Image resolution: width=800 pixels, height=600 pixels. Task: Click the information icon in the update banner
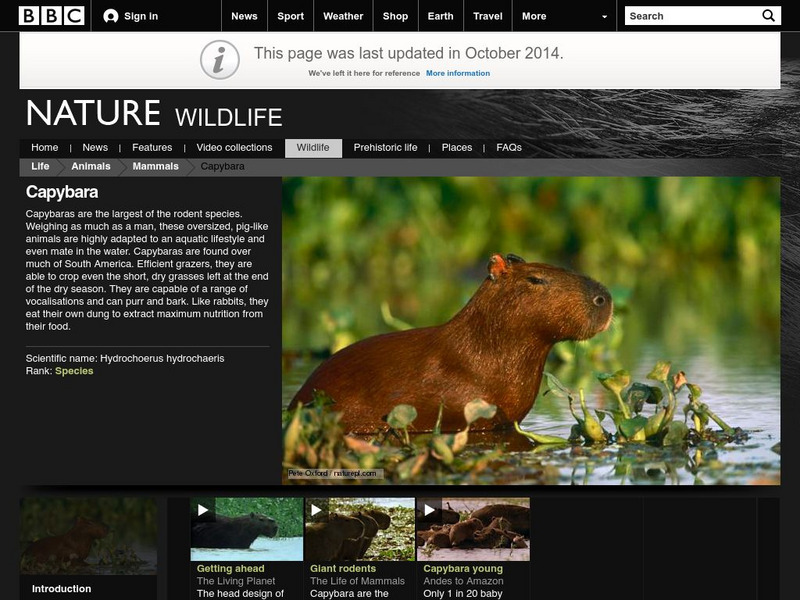click(x=219, y=58)
